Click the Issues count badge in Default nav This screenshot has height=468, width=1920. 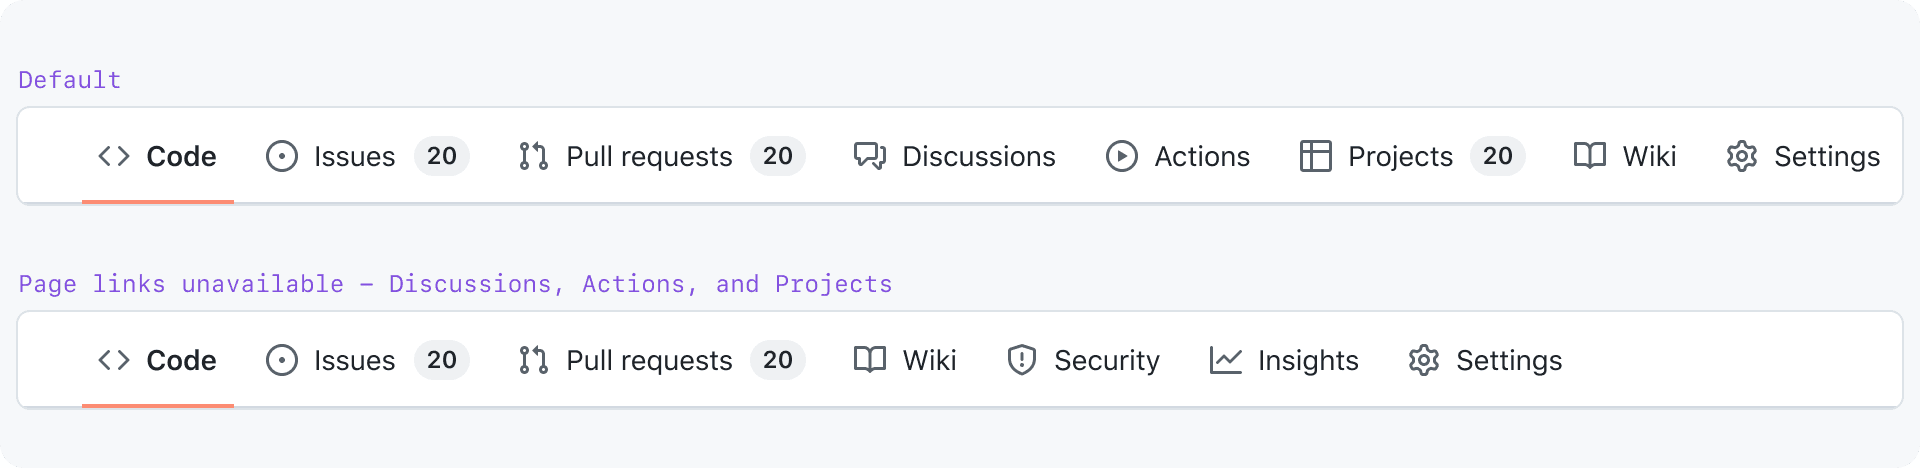442,156
